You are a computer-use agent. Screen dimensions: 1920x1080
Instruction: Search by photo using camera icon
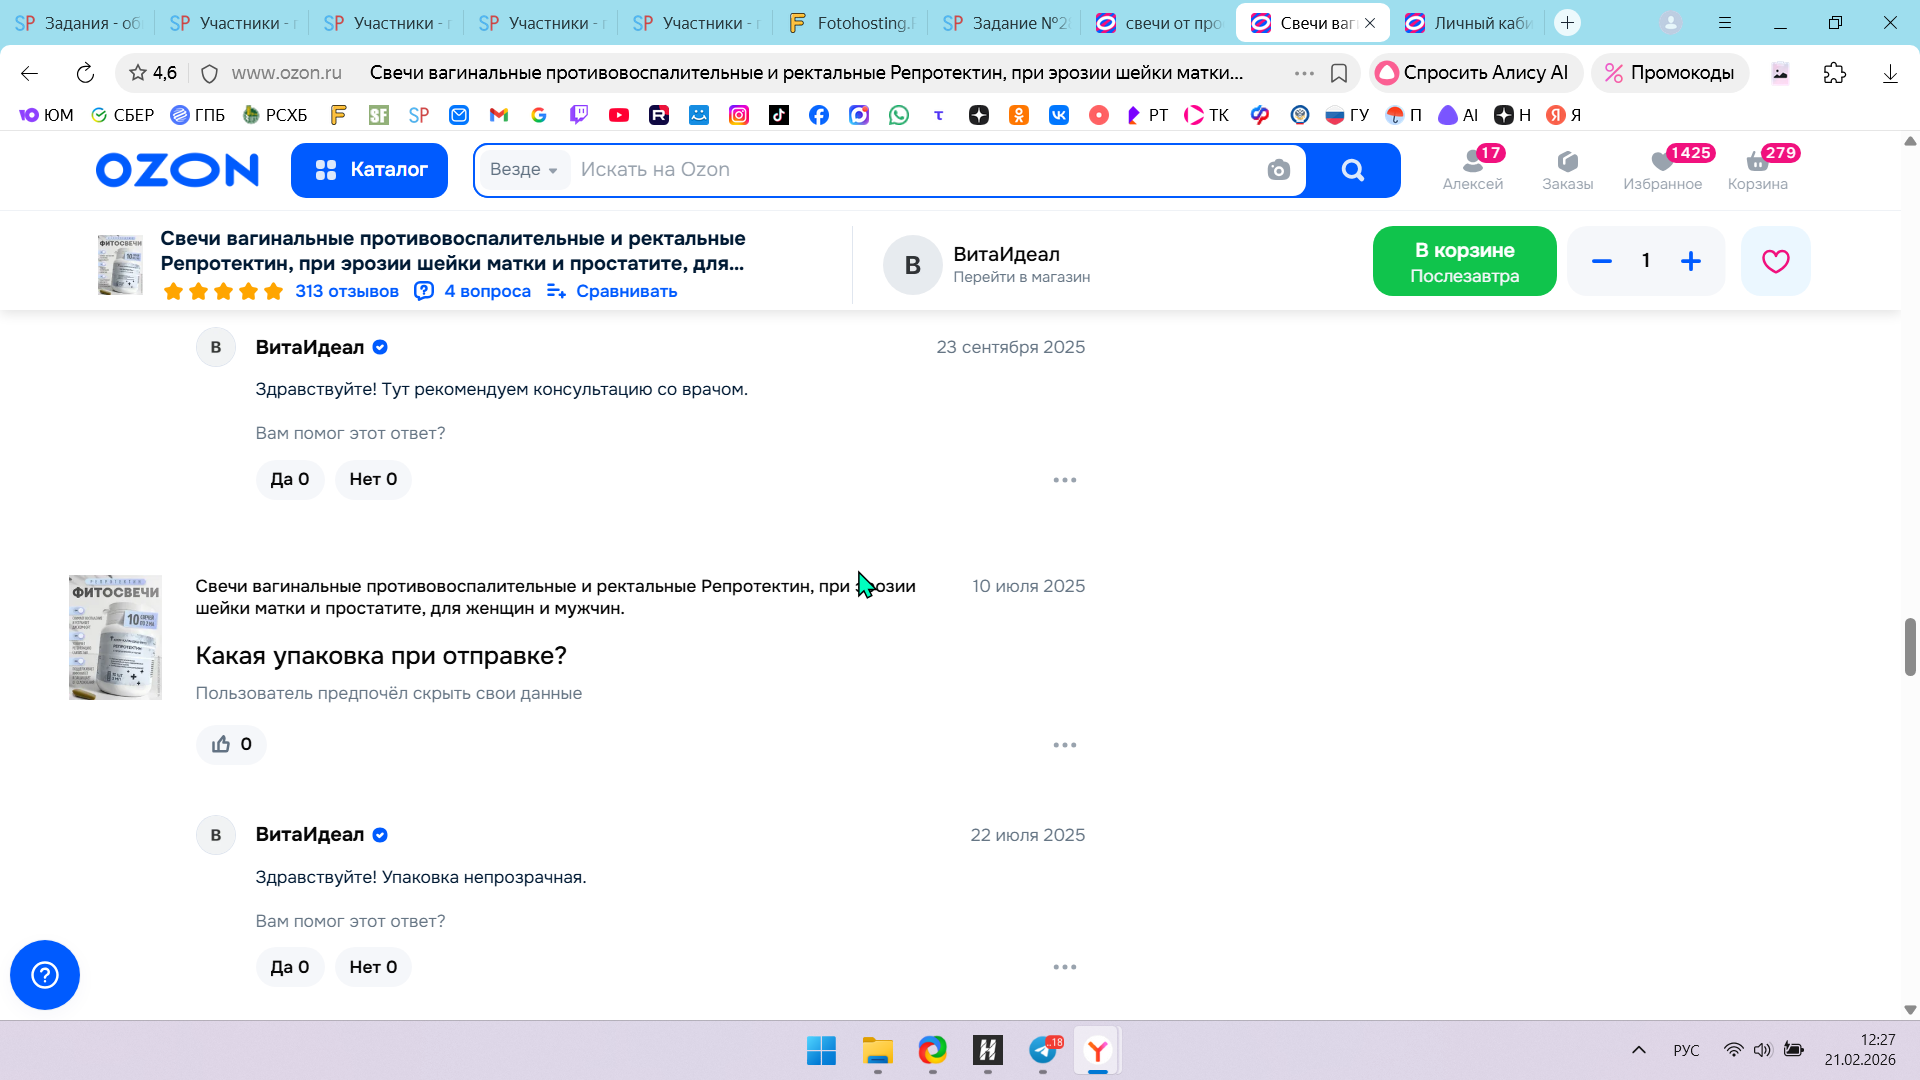click(x=1278, y=170)
